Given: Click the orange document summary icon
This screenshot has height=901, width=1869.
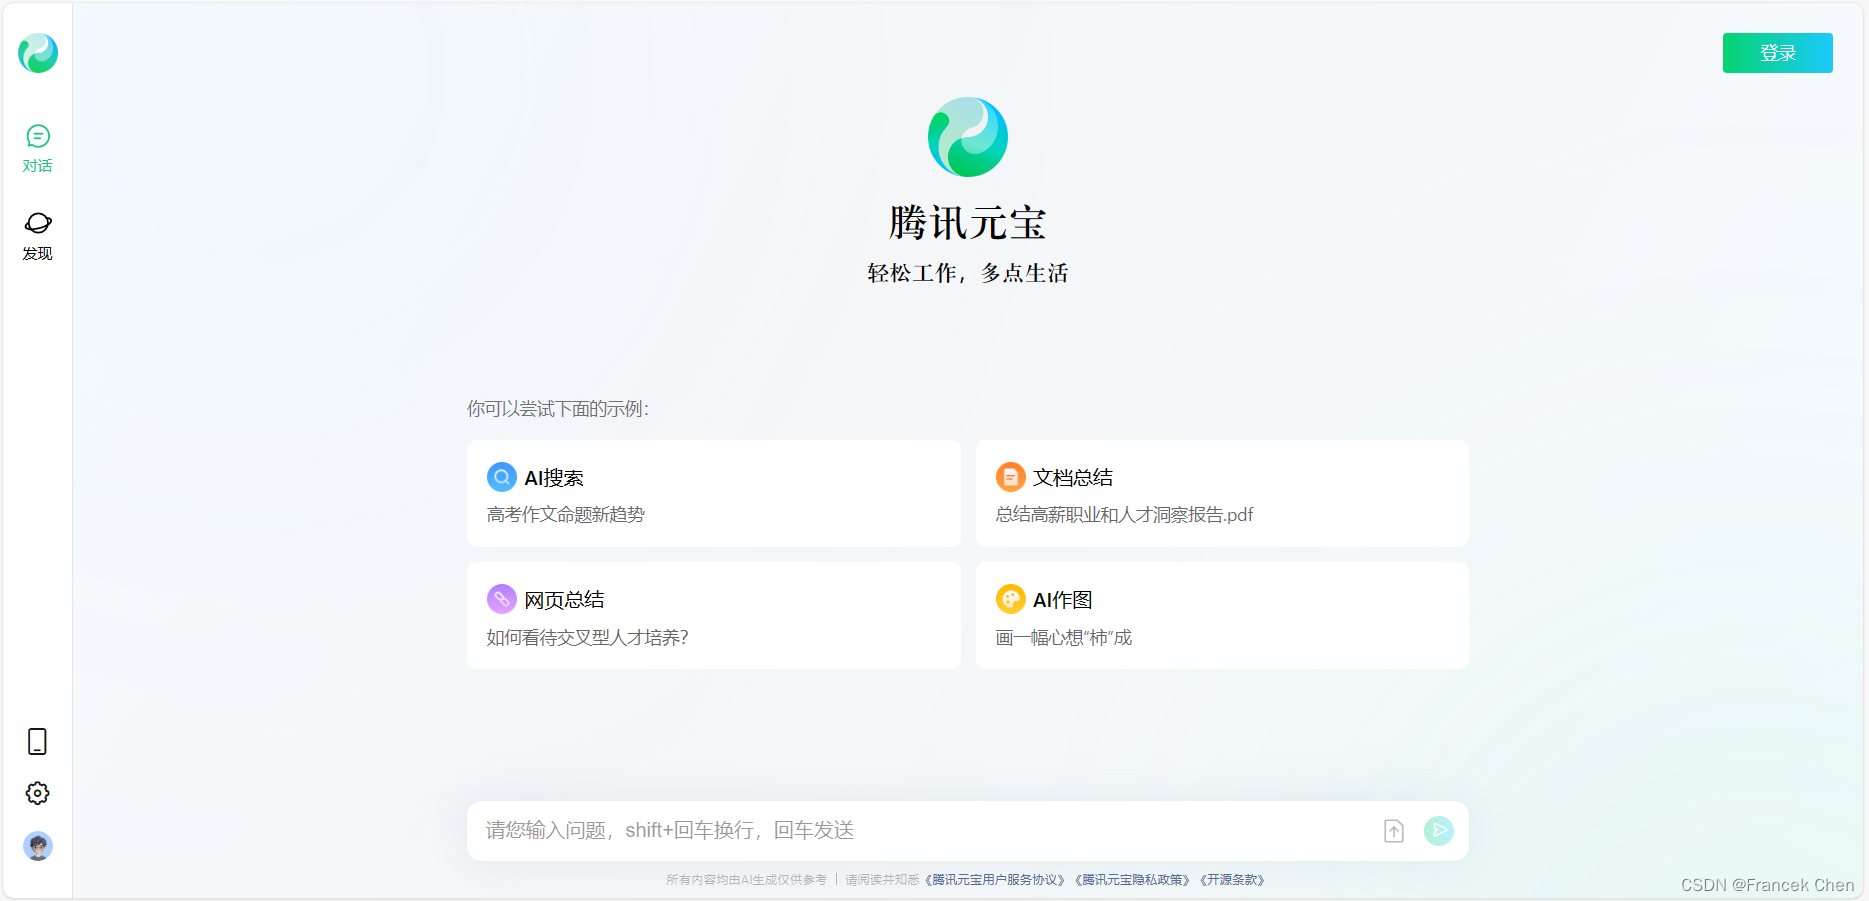Looking at the screenshot, I should (x=1010, y=477).
